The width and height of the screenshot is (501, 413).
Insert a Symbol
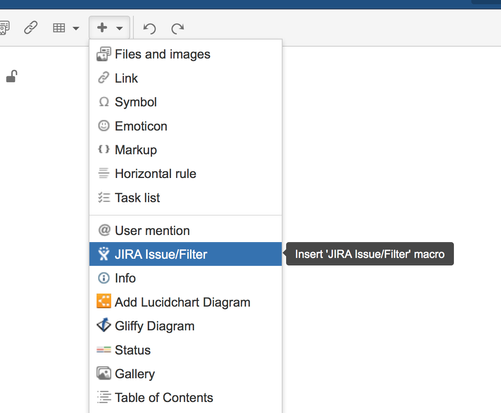[186, 102]
